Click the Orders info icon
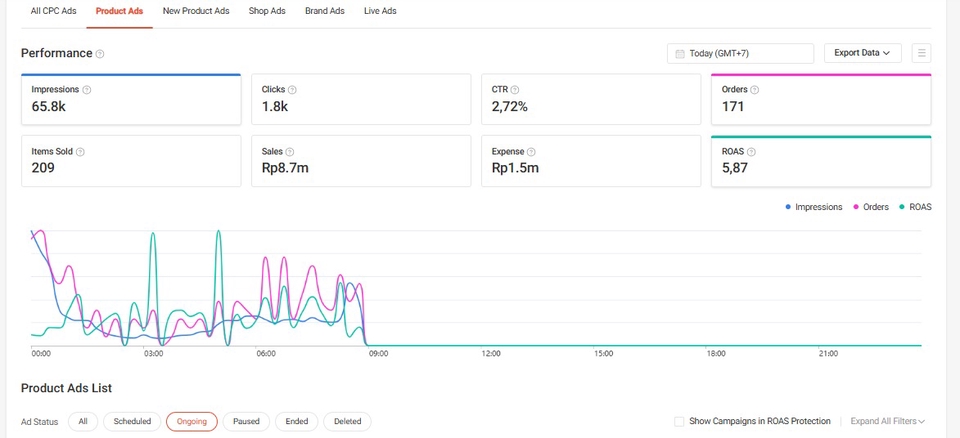This screenshot has width=960, height=438. [755, 90]
